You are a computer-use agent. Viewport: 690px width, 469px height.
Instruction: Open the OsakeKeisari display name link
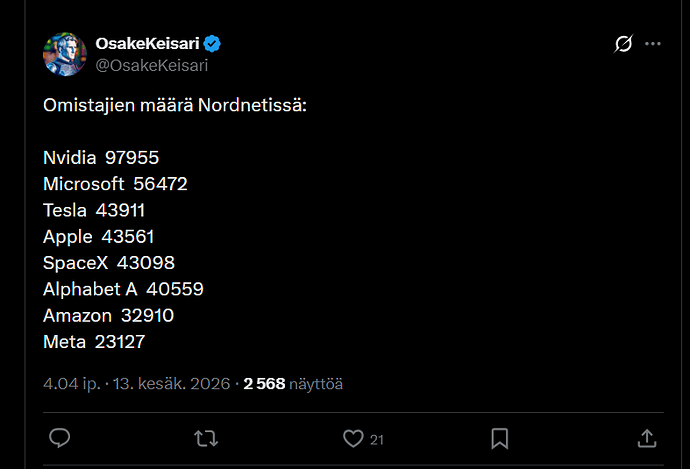(x=147, y=44)
